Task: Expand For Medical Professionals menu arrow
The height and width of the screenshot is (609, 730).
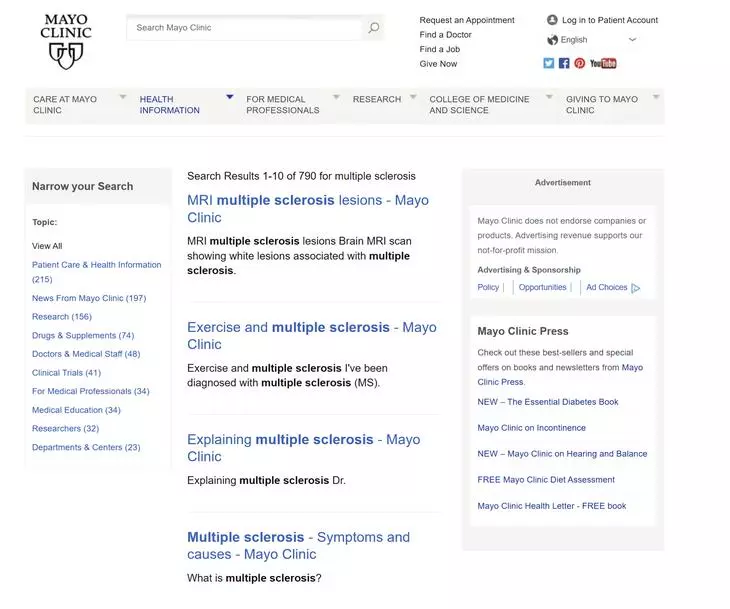Action: pos(336,97)
